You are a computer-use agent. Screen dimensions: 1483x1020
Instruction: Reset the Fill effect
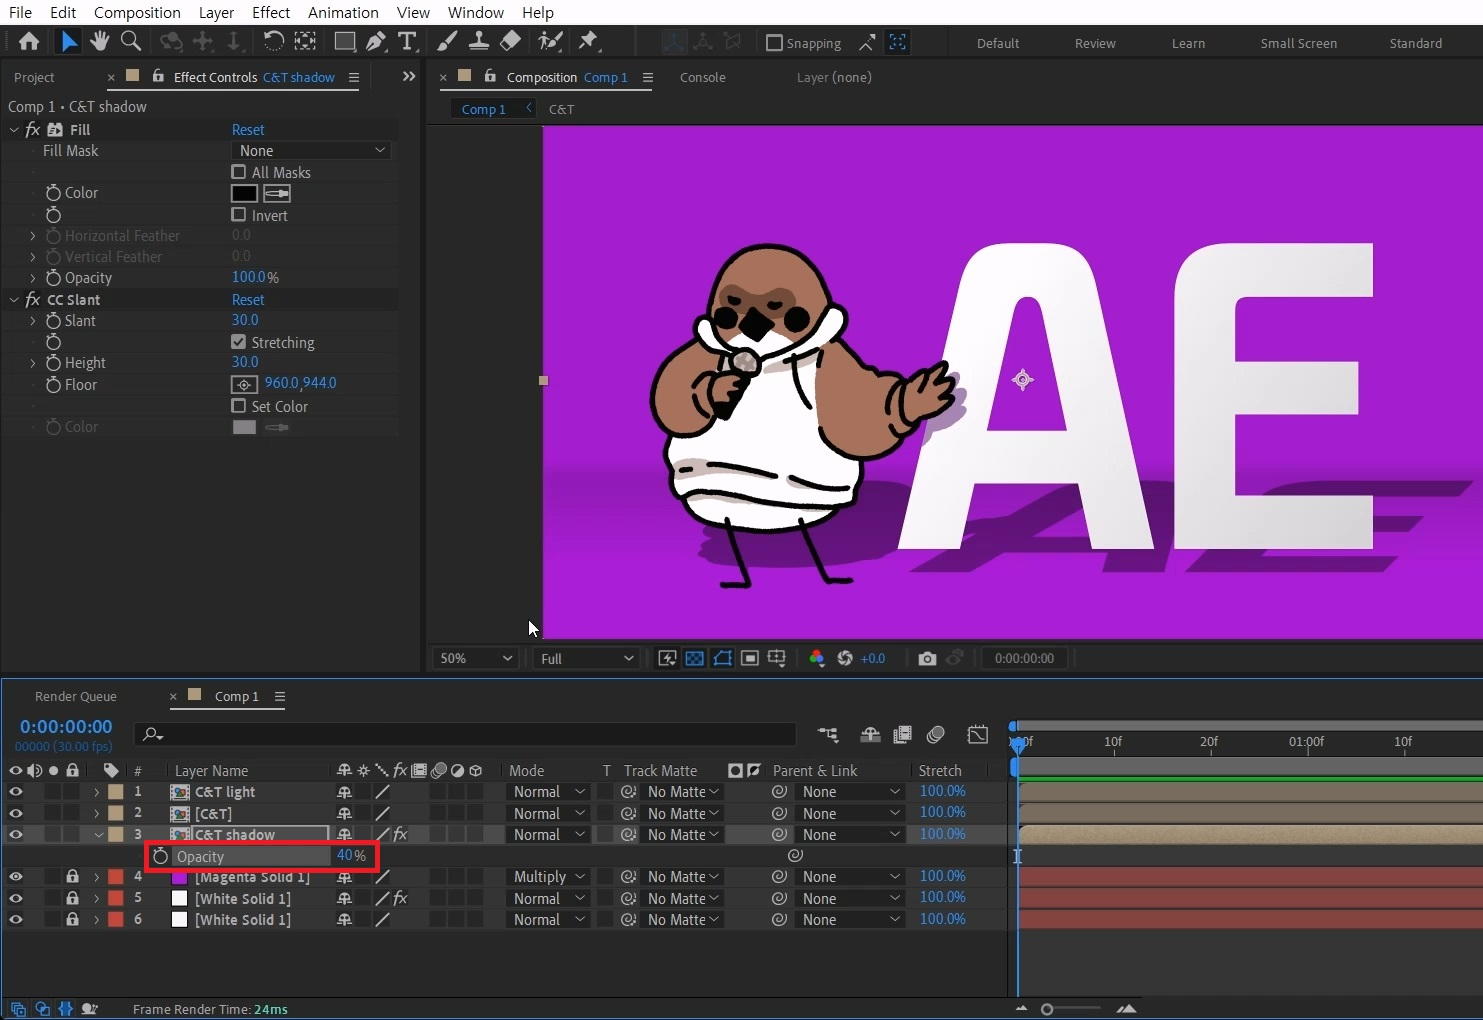248,130
